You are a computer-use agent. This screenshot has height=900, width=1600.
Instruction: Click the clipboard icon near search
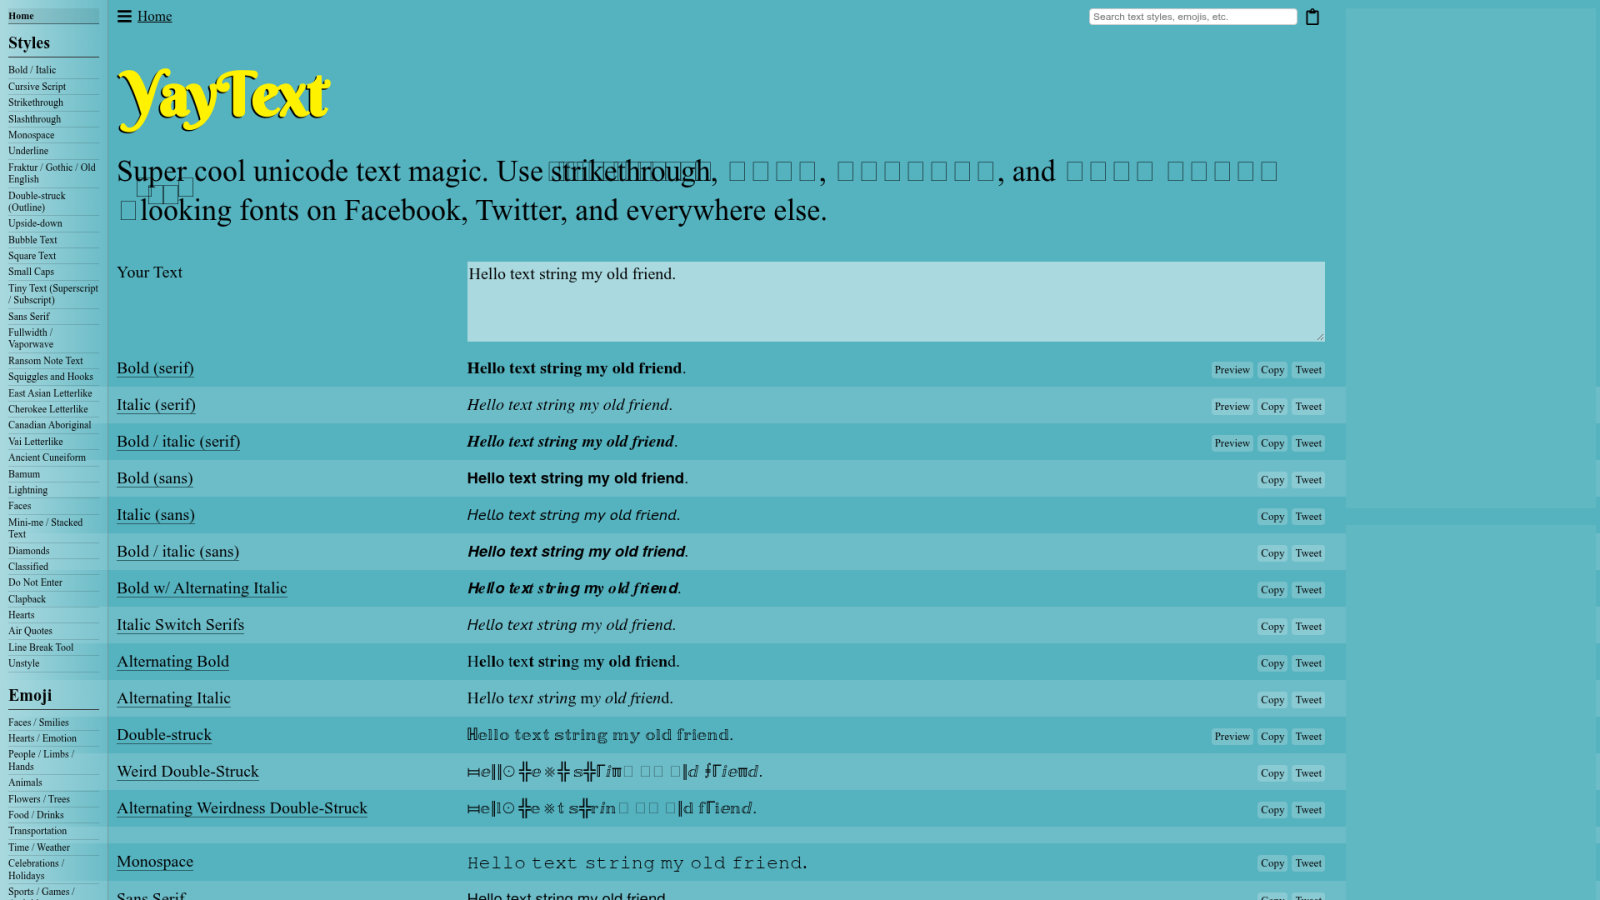pos(1312,17)
